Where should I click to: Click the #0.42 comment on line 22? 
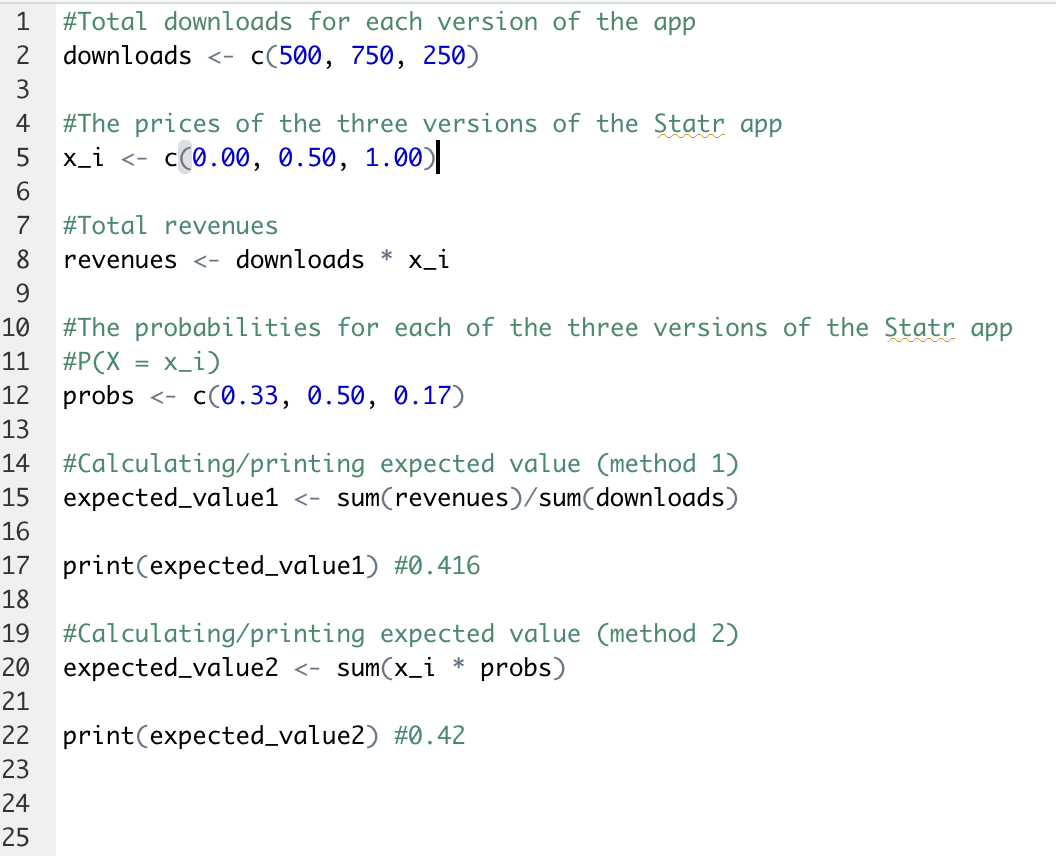point(429,735)
